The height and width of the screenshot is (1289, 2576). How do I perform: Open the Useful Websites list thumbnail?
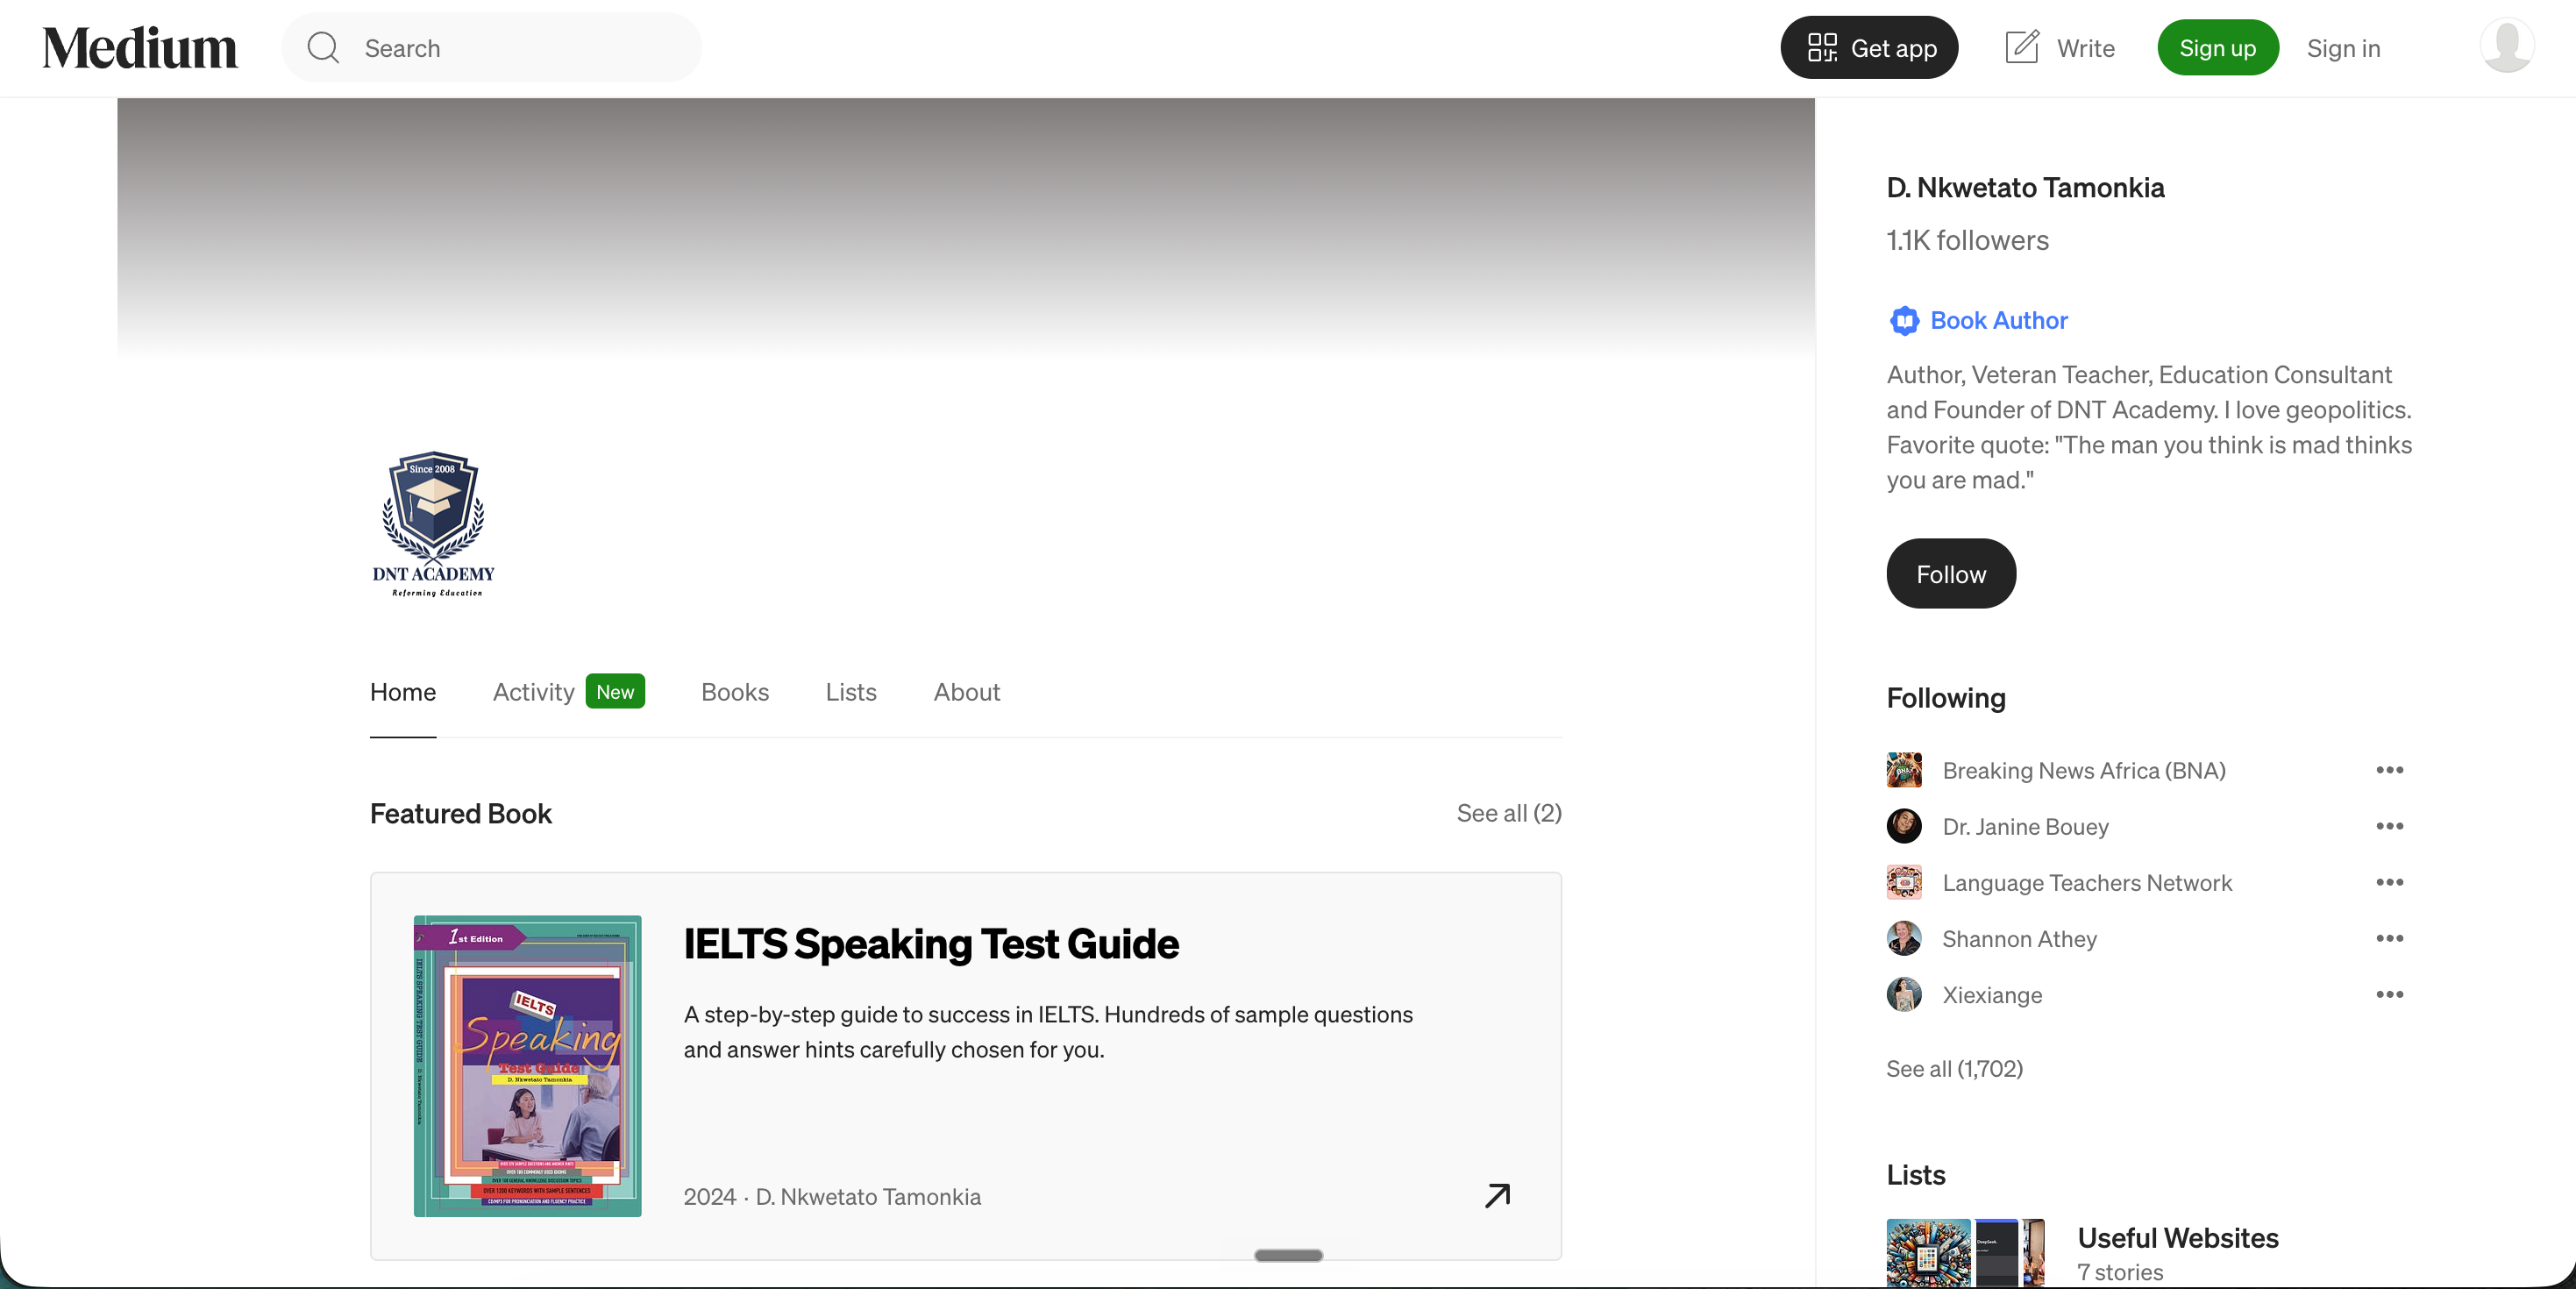pyautogui.click(x=1965, y=1253)
